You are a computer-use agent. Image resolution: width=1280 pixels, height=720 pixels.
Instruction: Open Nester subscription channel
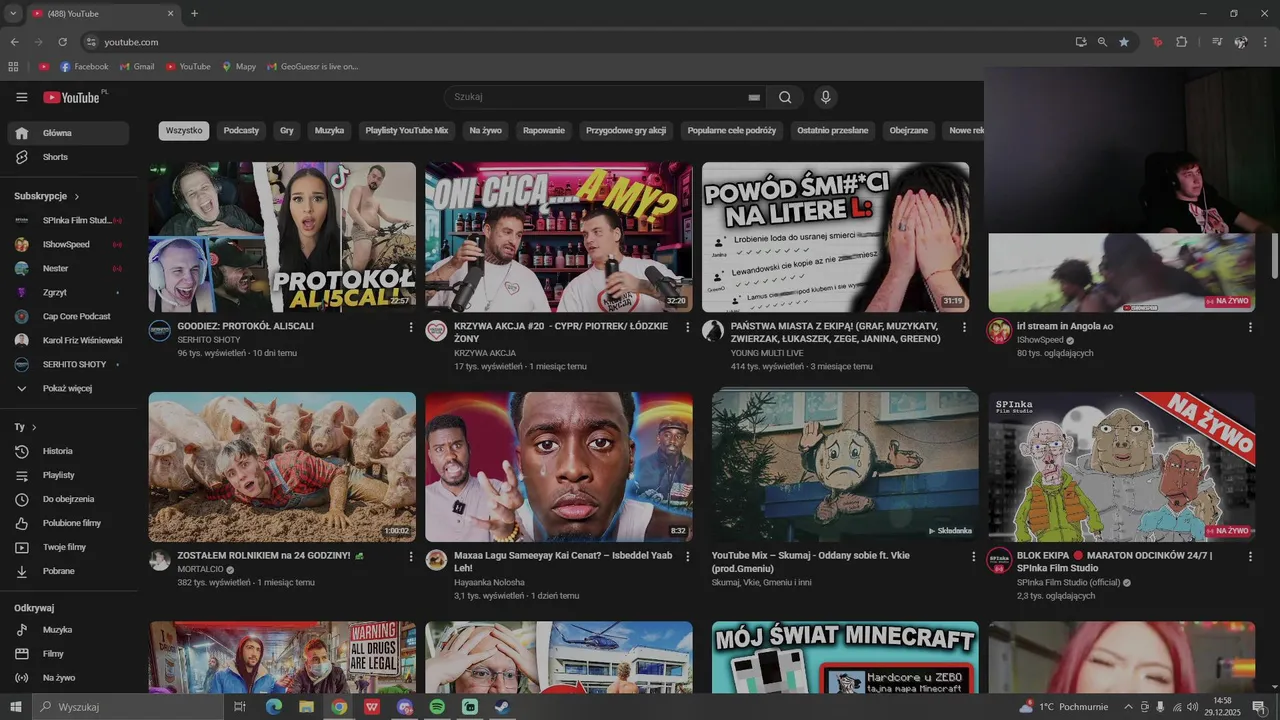point(68,268)
